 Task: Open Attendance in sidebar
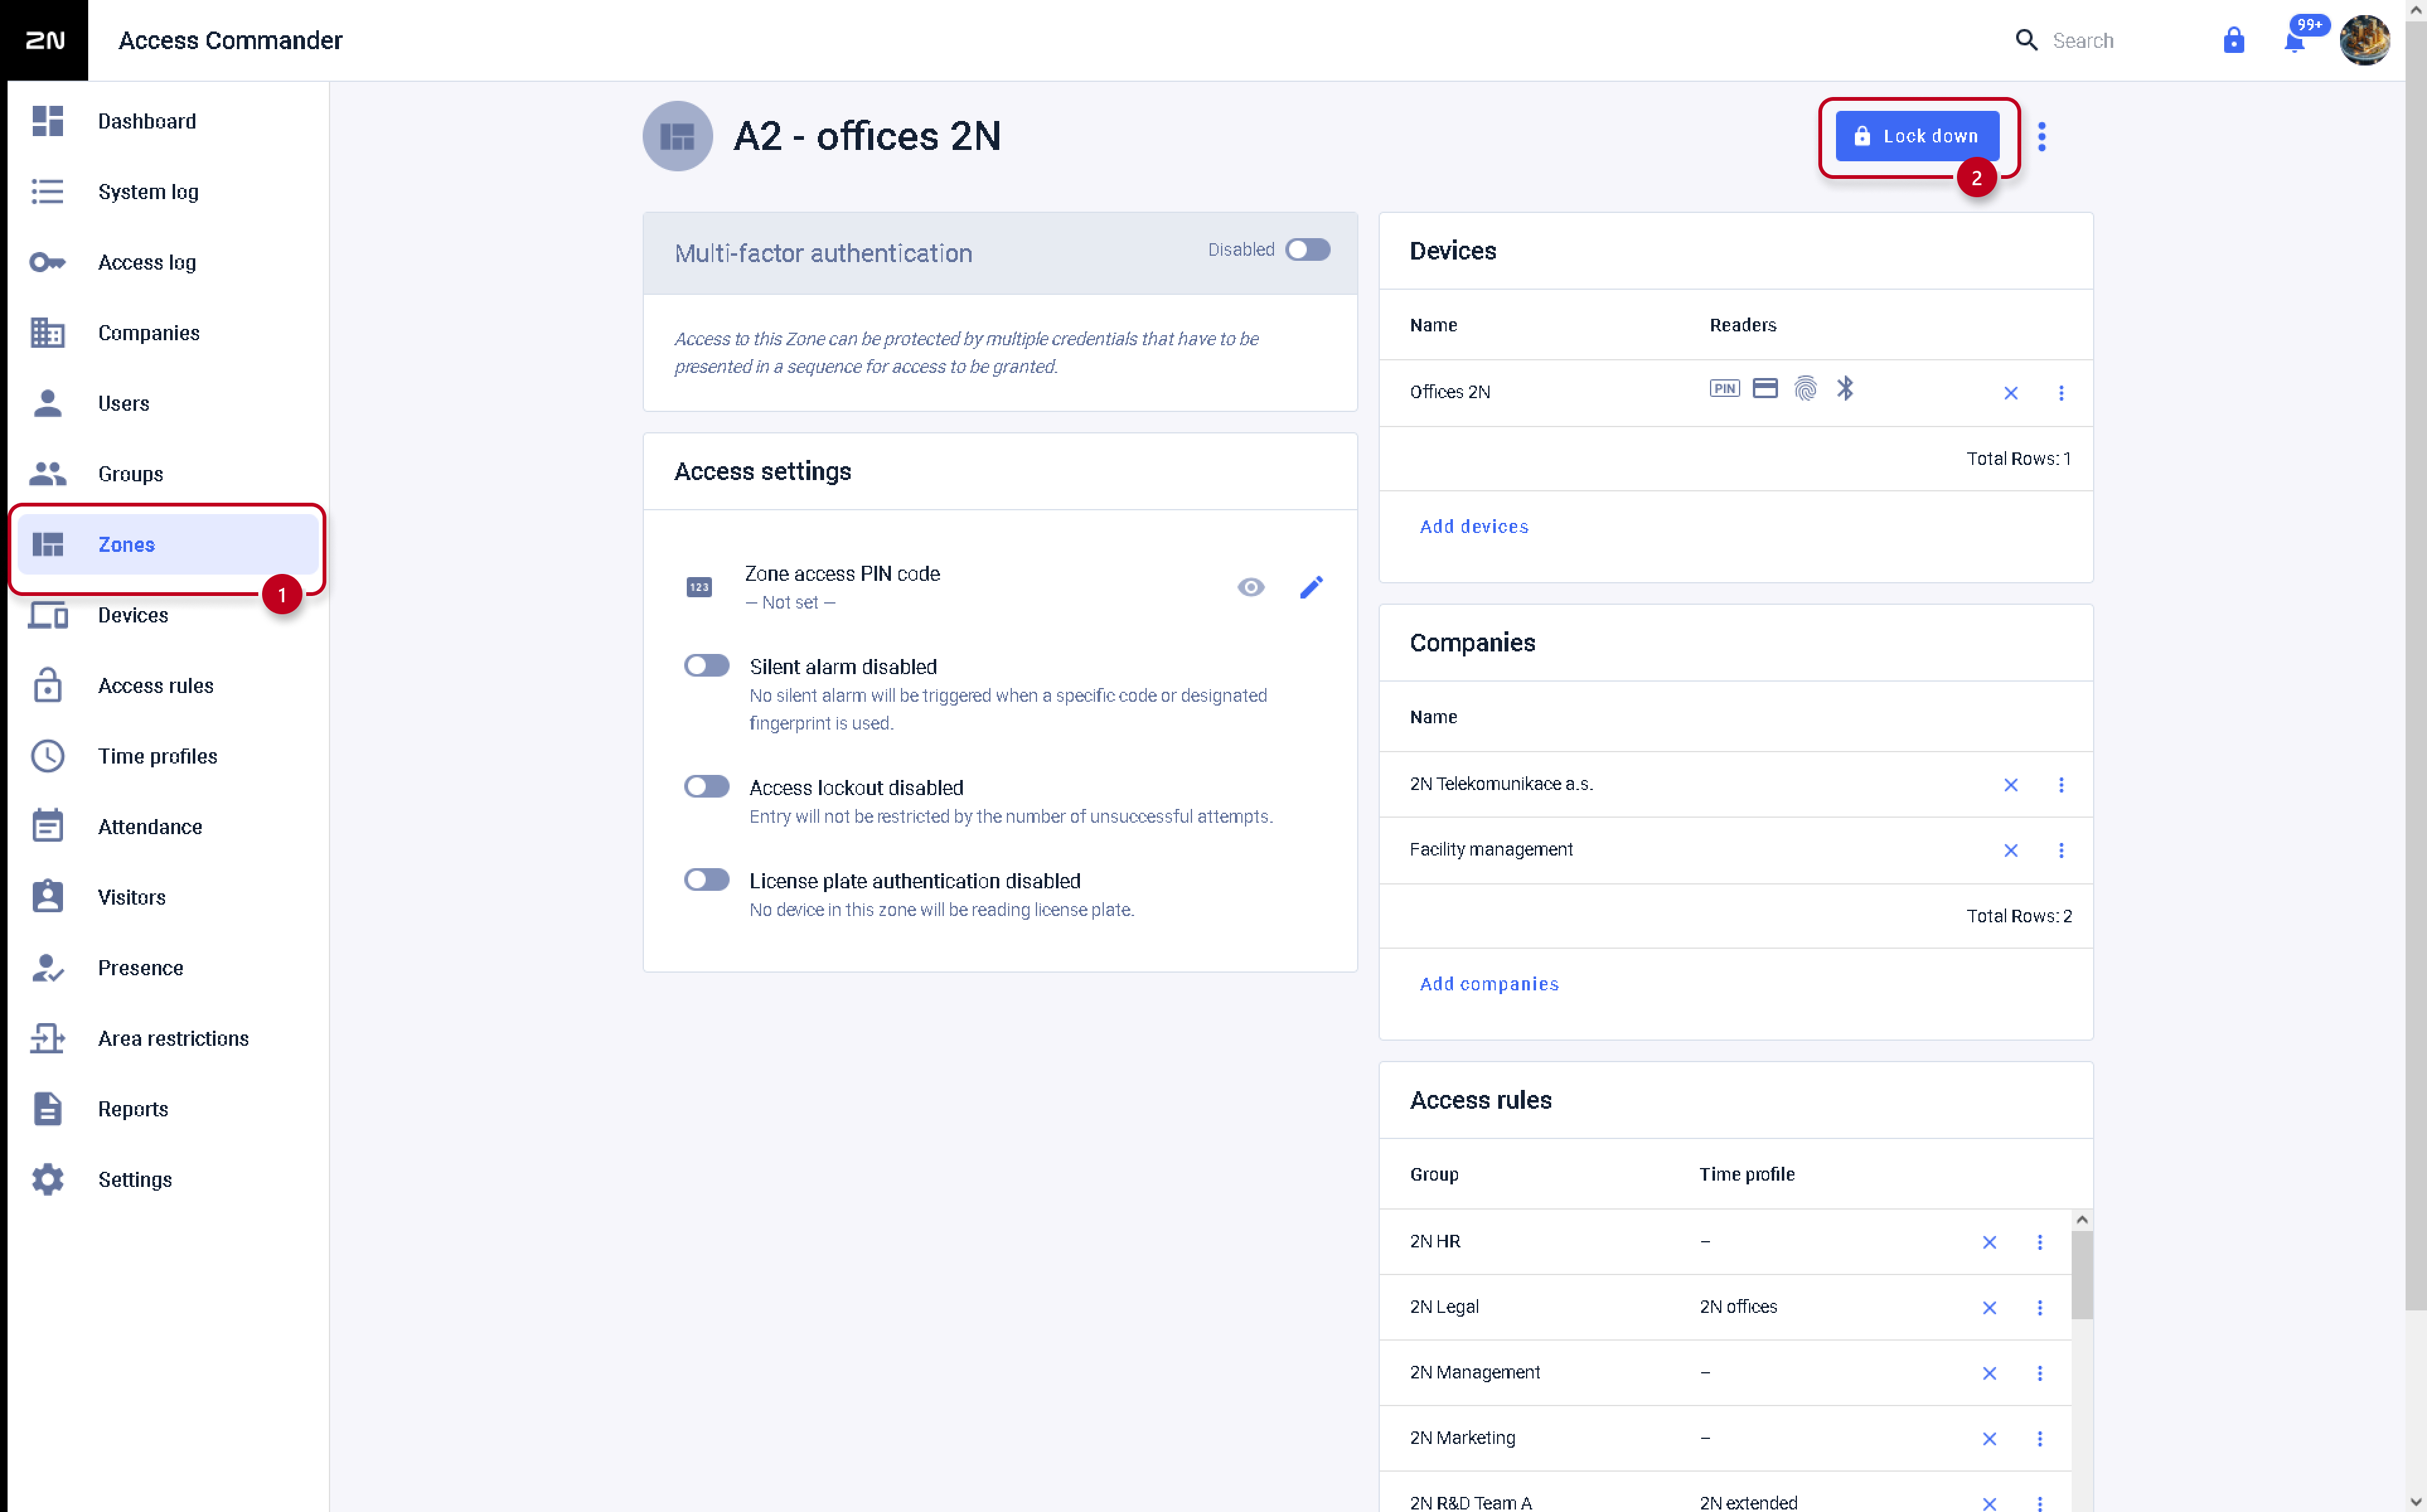[x=168, y=827]
